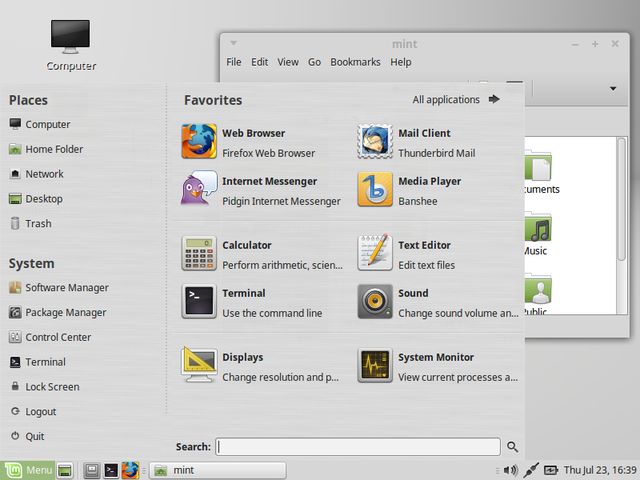This screenshot has height=480, width=640.
Task: Open the Calculator application
Action: coord(261,254)
